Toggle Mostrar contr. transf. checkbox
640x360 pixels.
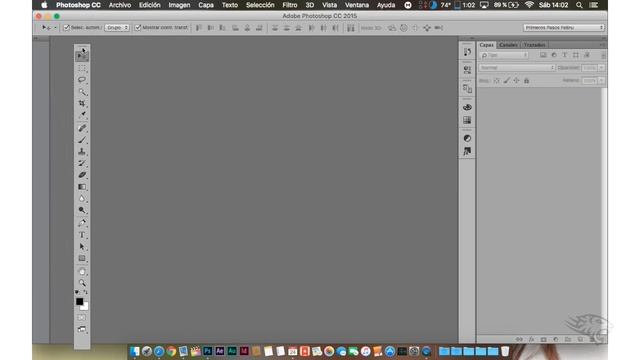(138, 28)
